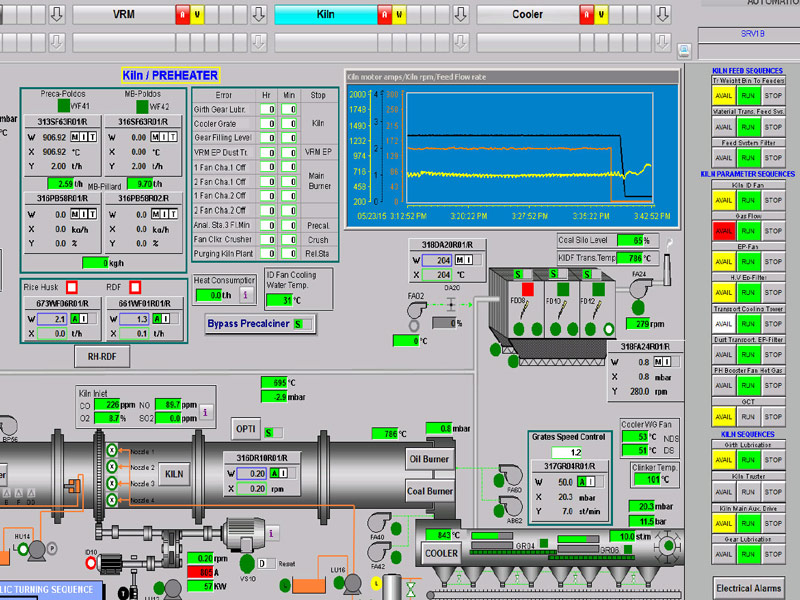Expand the down arrow next to Kiln tab

coord(460,15)
